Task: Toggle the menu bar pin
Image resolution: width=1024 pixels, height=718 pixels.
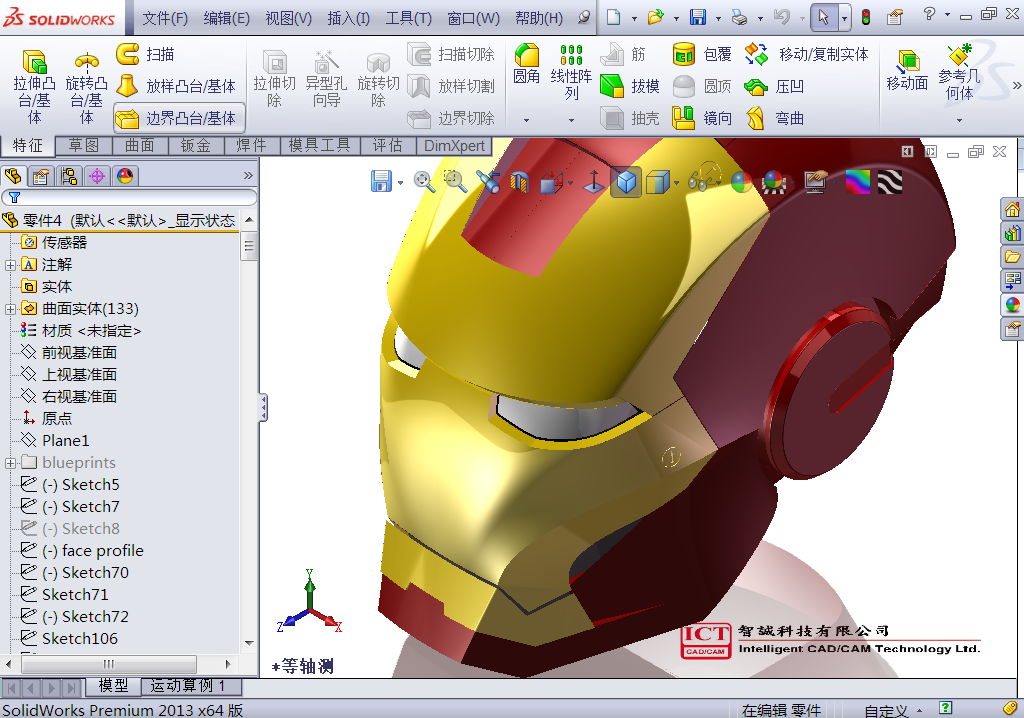Action: click(x=584, y=18)
